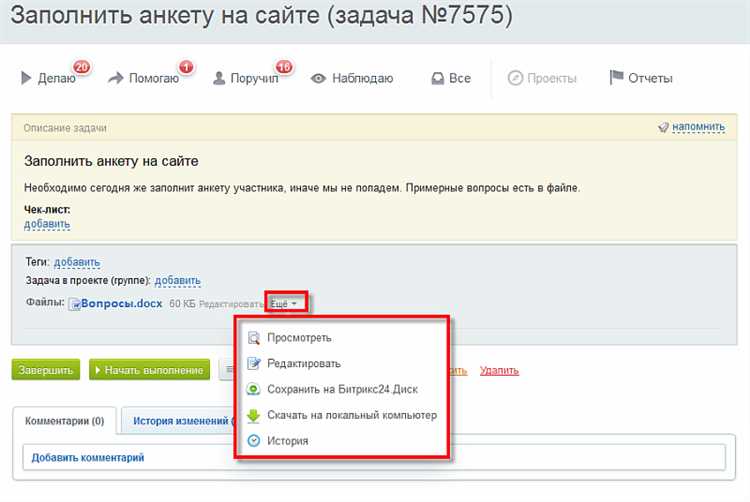Viewport: 750px width, 502px height.
Task: Add task to project group link
Action: [177, 281]
